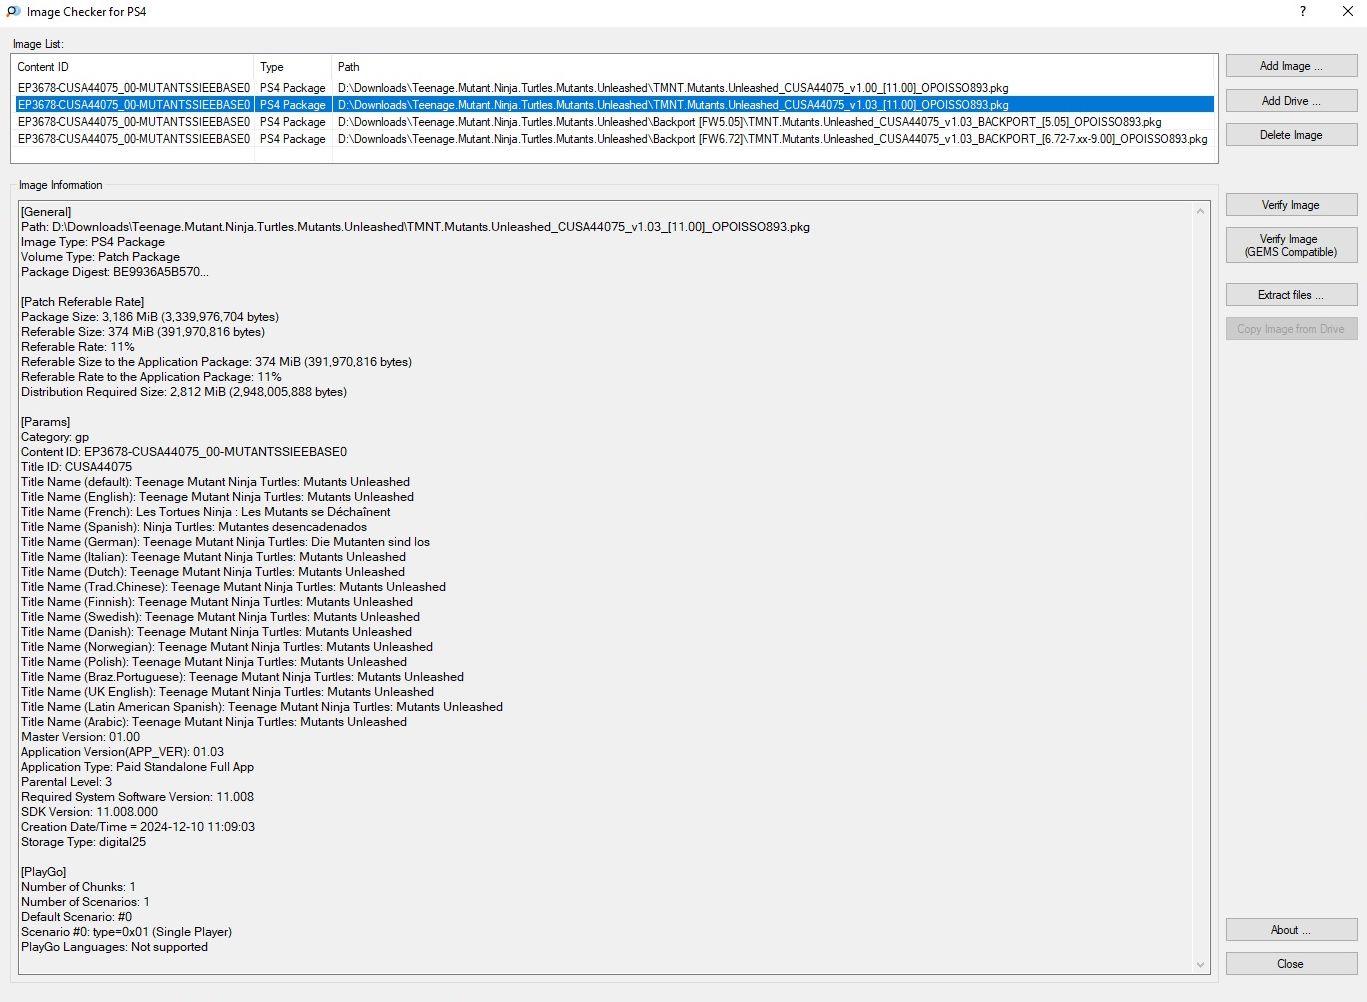Click the Content ID line in Params
Image resolution: width=1367 pixels, height=1002 pixels.
click(184, 452)
